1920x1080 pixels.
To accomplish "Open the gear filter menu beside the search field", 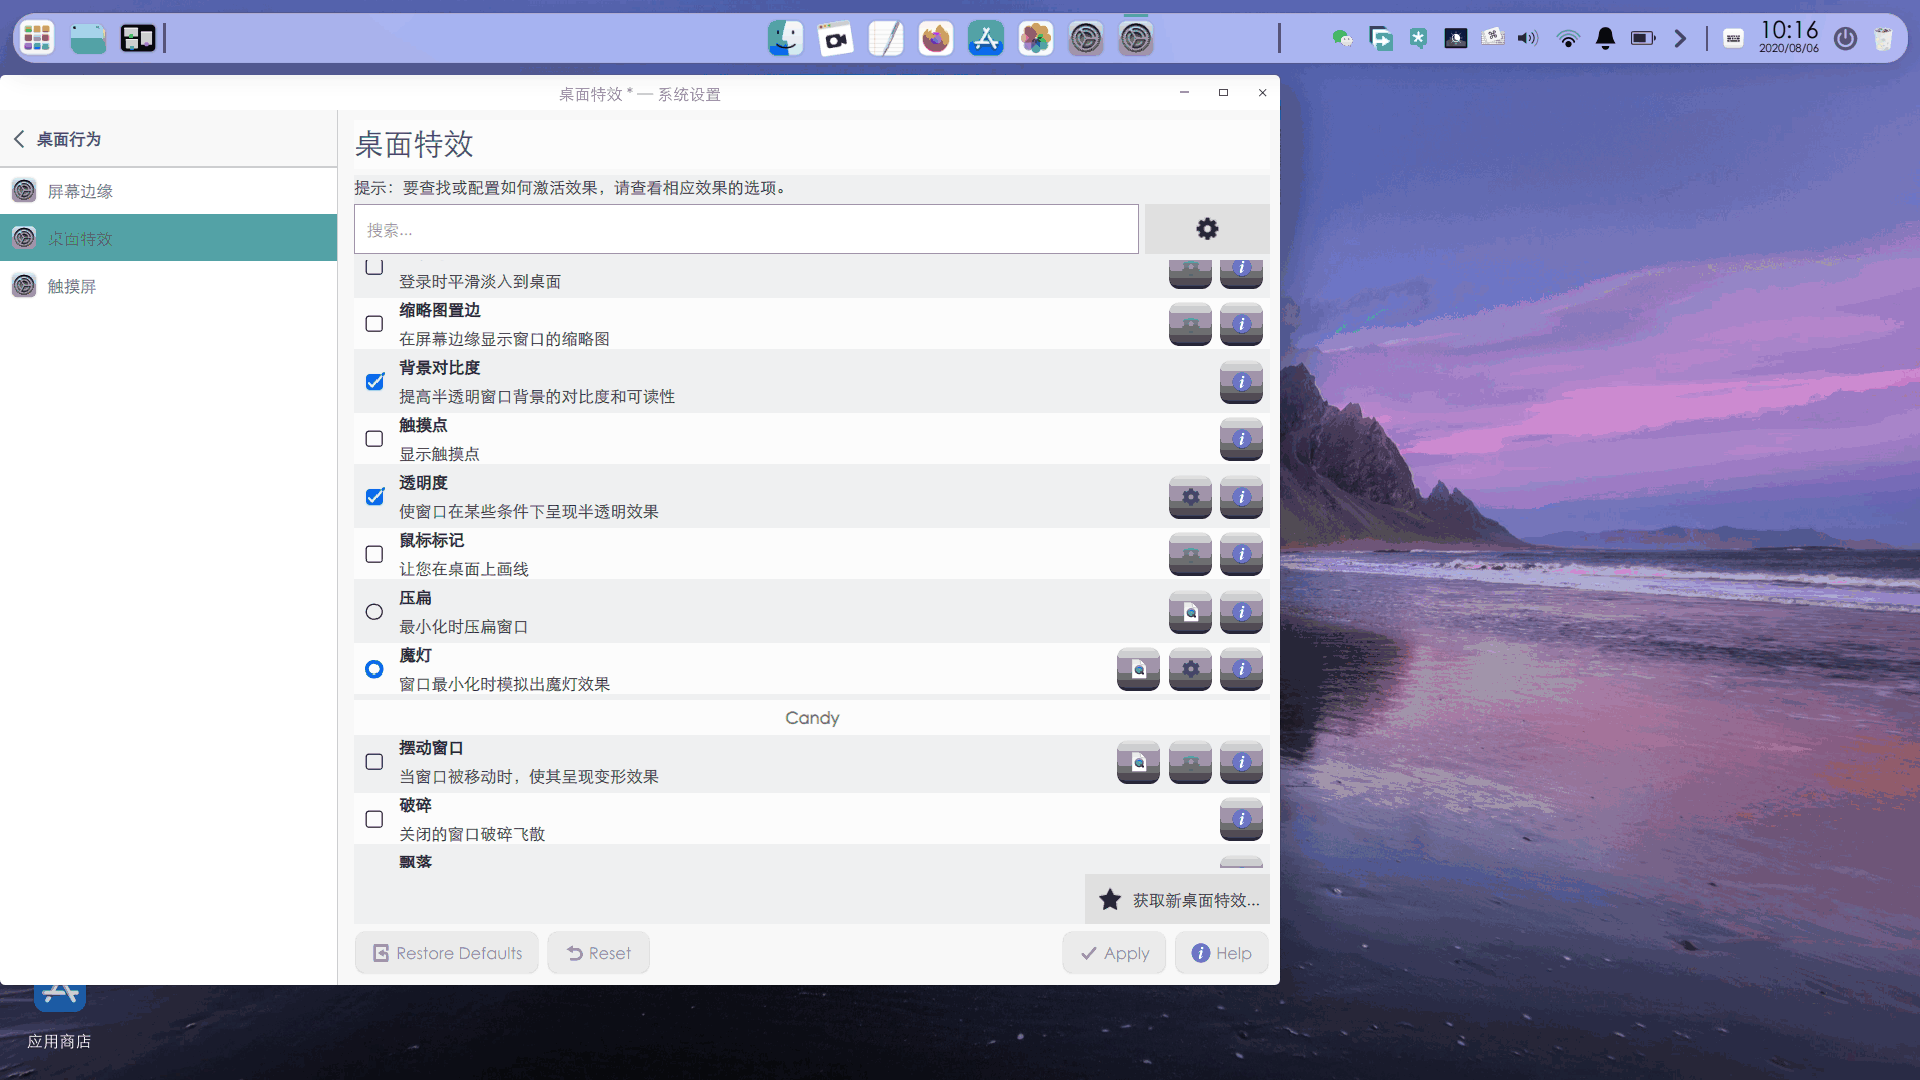I will click(1207, 228).
